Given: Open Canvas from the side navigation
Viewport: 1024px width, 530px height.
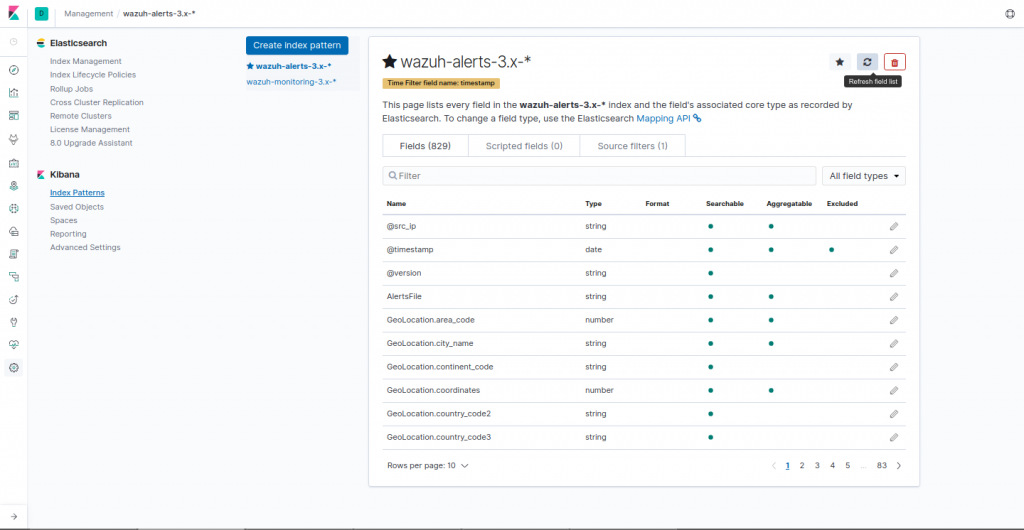Looking at the screenshot, I should click(14, 163).
